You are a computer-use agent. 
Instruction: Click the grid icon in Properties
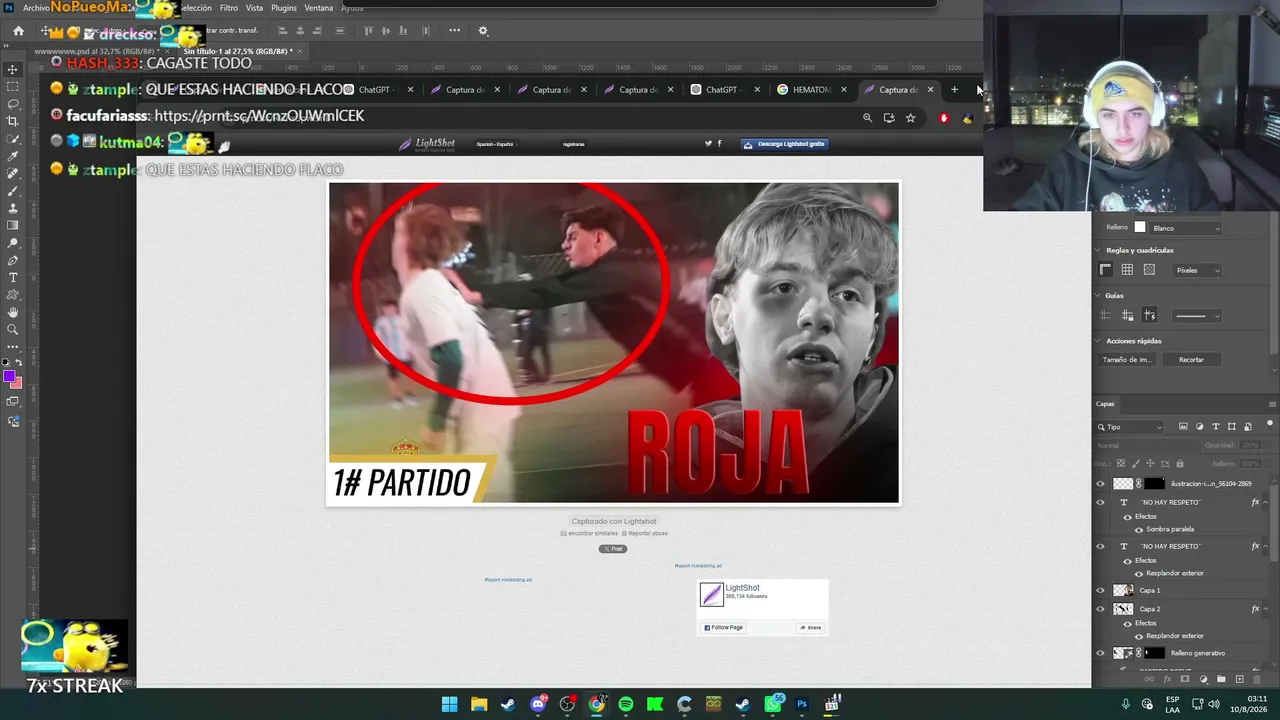[x=1127, y=270]
